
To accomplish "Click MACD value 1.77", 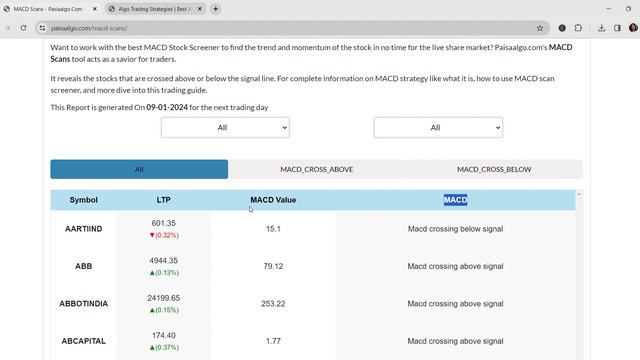I will click(273, 341).
